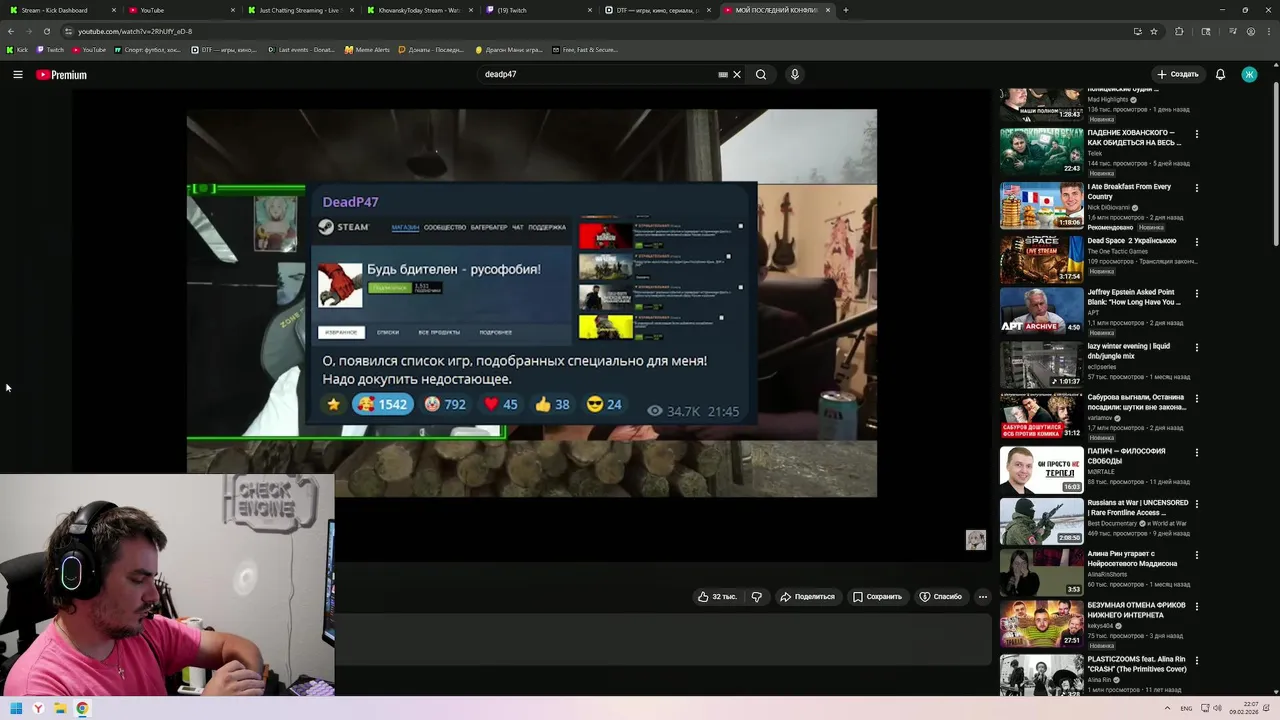Click the Поделиться share button
The image size is (1280, 720).
[807, 597]
